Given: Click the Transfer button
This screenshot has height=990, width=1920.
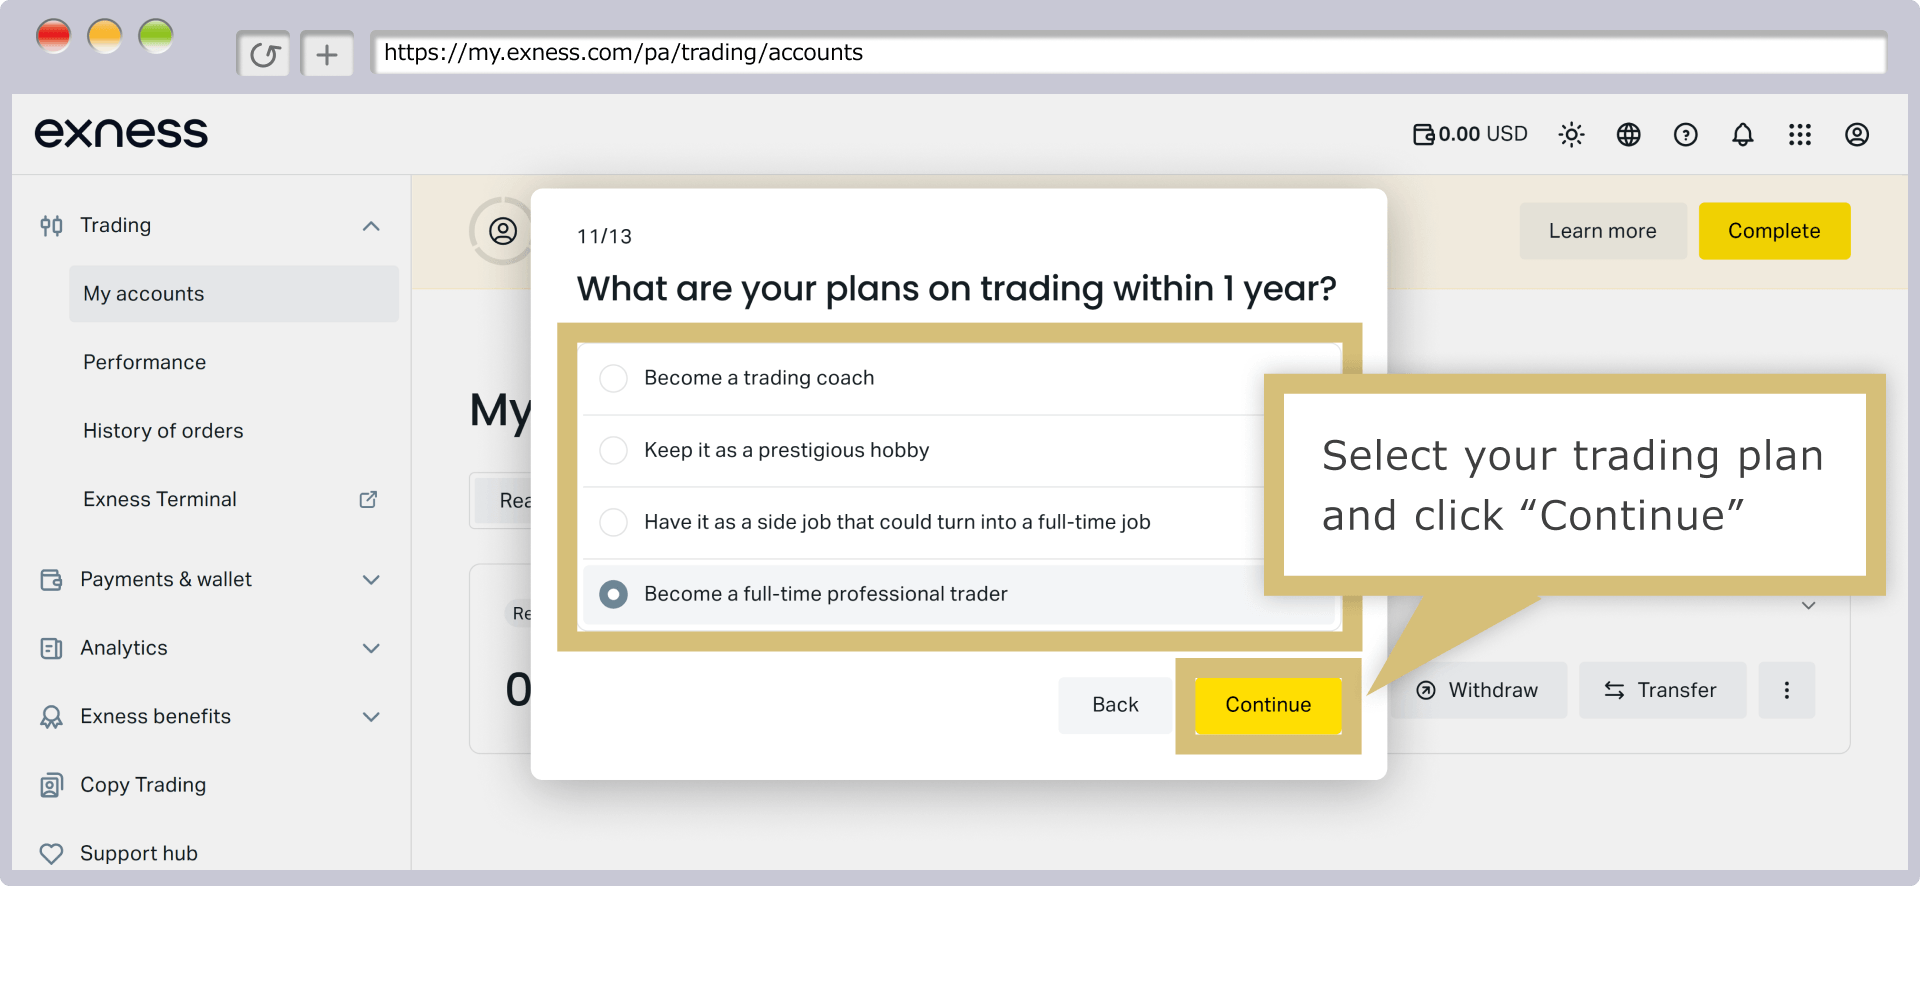Looking at the screenshot, I should pos(1662,690).
